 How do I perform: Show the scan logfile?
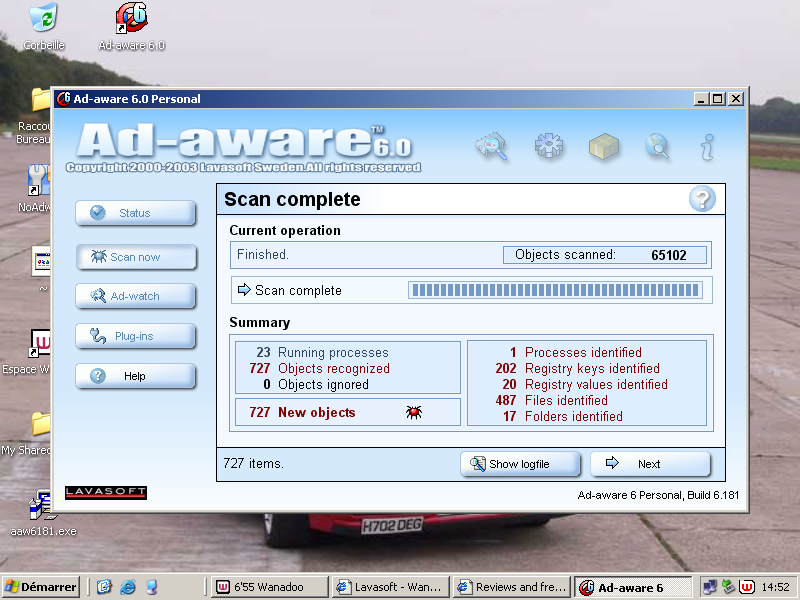pyautogui.click(x=520, y=464)
